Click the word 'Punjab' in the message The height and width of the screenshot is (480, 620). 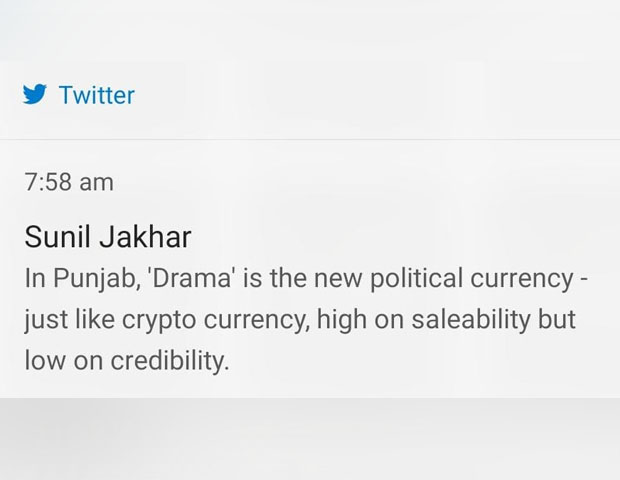coord(96,280)
